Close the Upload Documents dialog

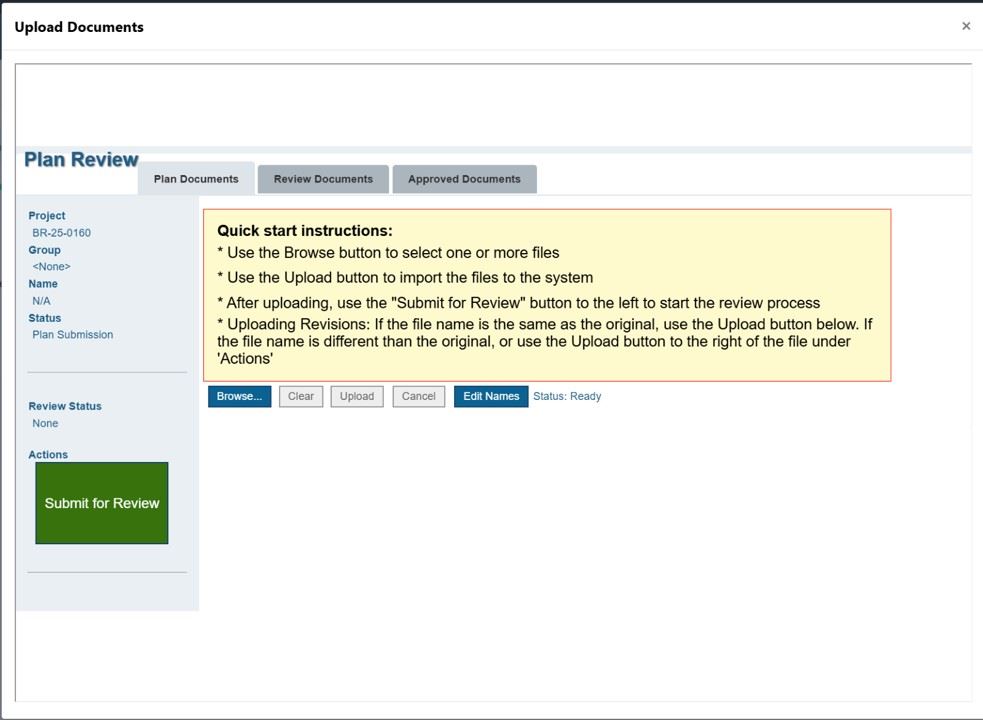pyautogui.click(x=965, y=26)
